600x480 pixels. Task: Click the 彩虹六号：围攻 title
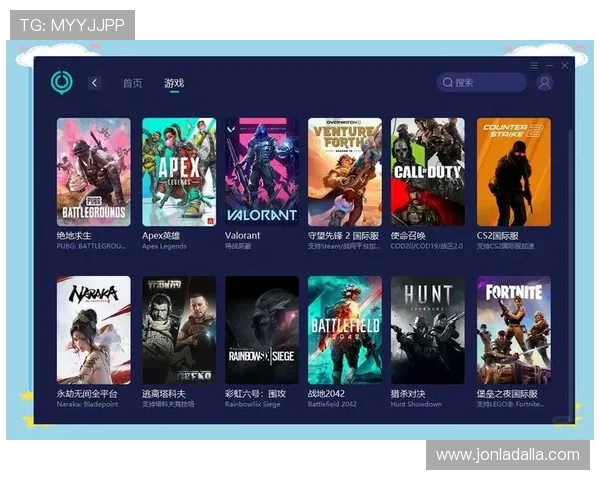[255, 393]
